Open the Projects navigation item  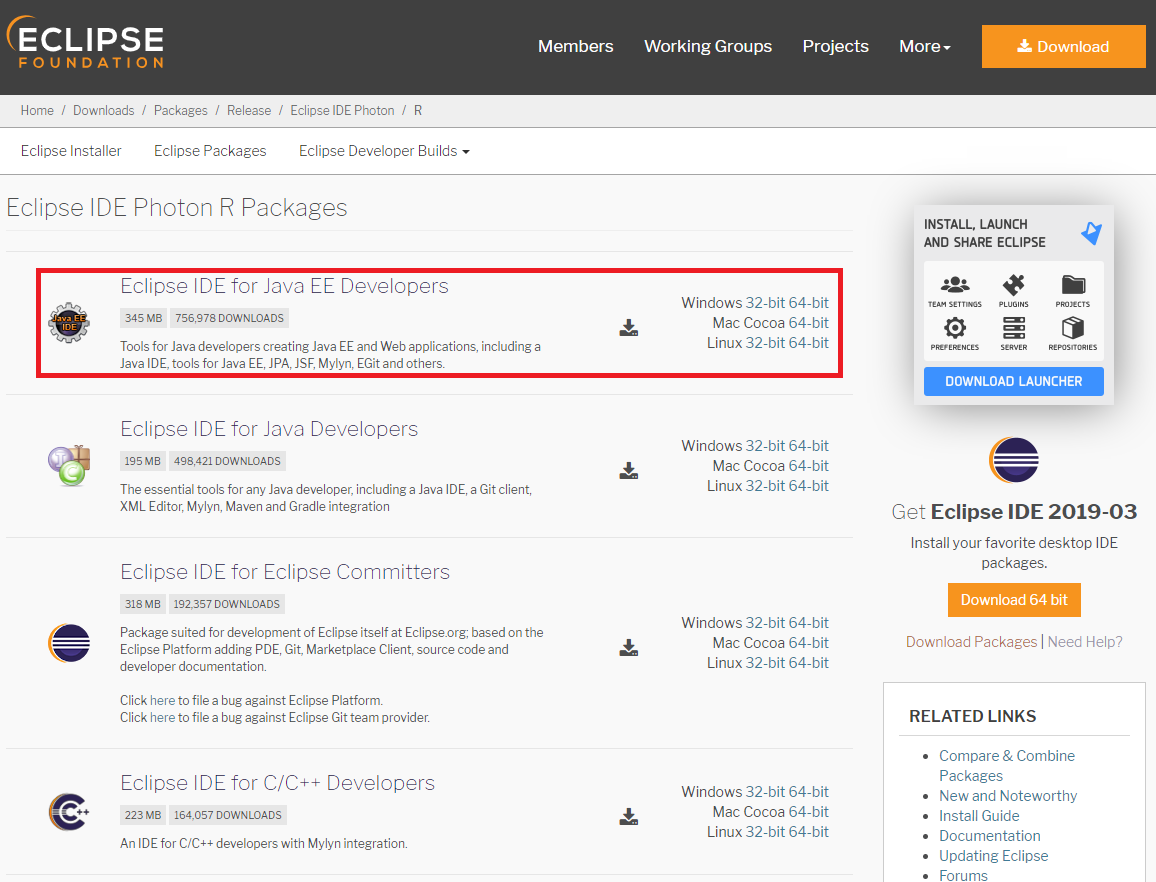[835, 46]
